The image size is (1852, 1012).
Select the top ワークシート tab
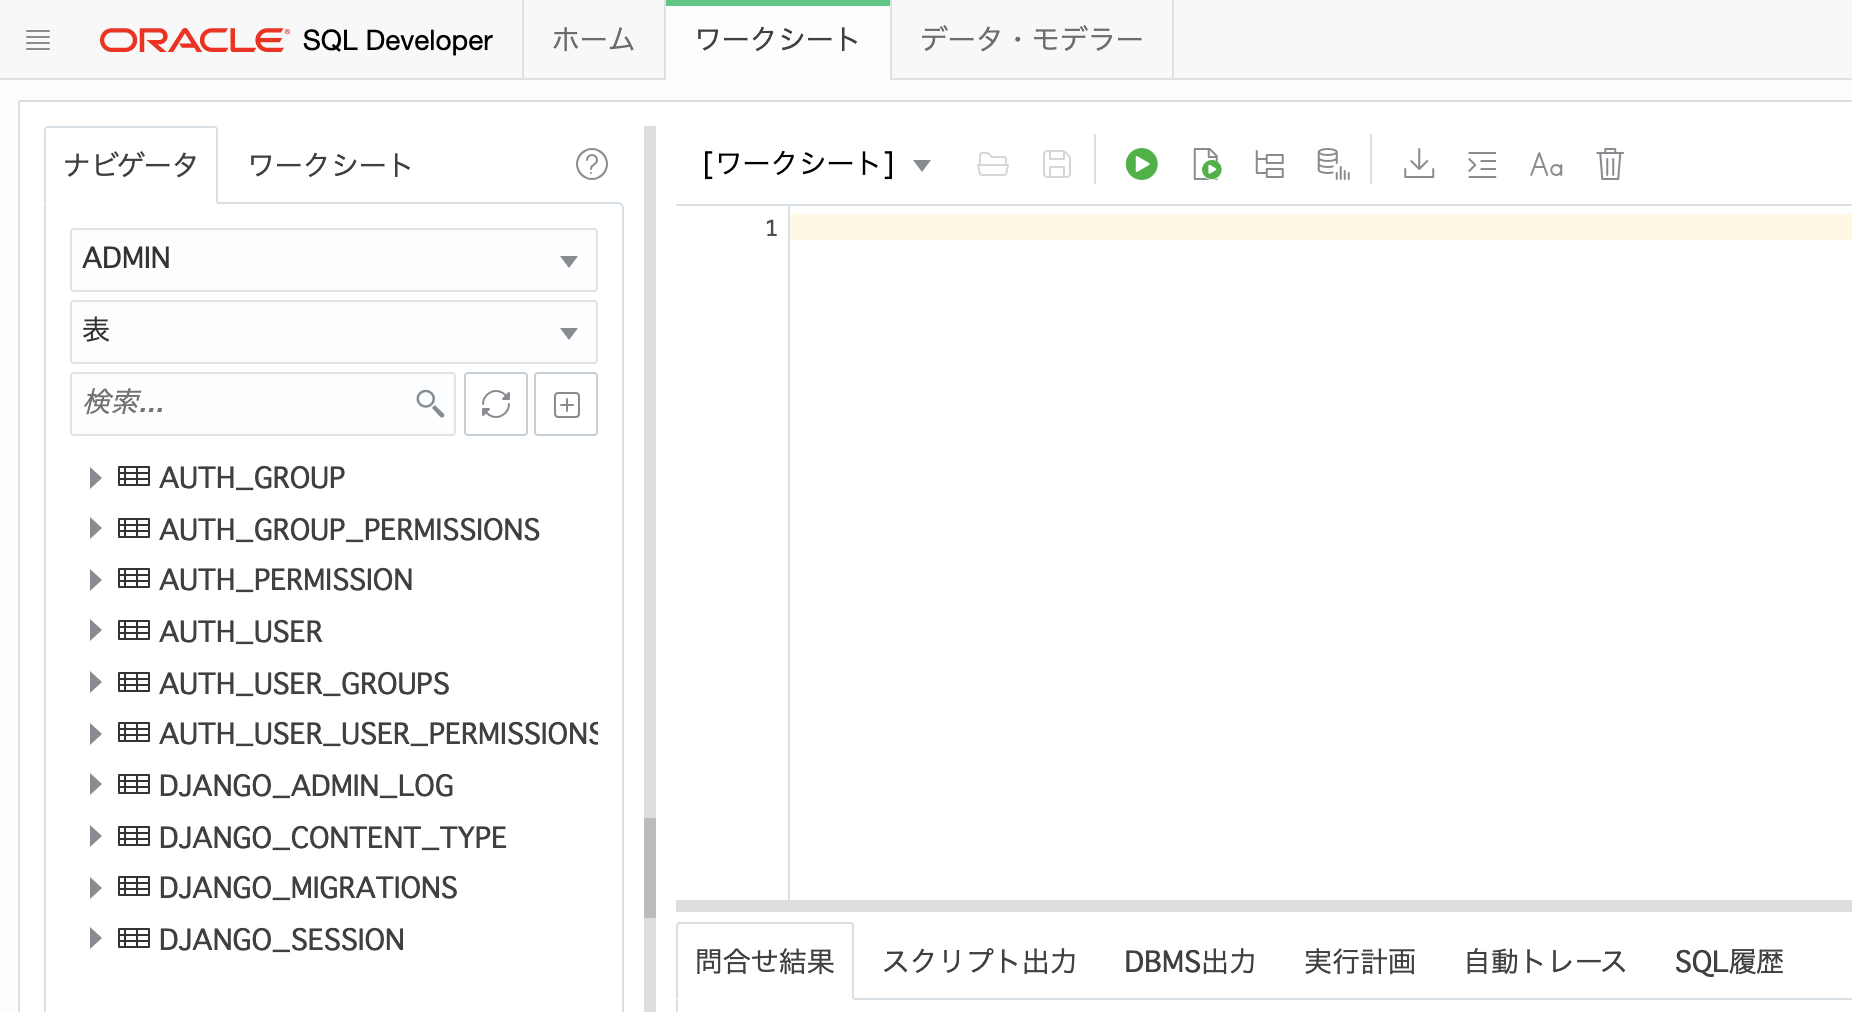coord(778,40)
